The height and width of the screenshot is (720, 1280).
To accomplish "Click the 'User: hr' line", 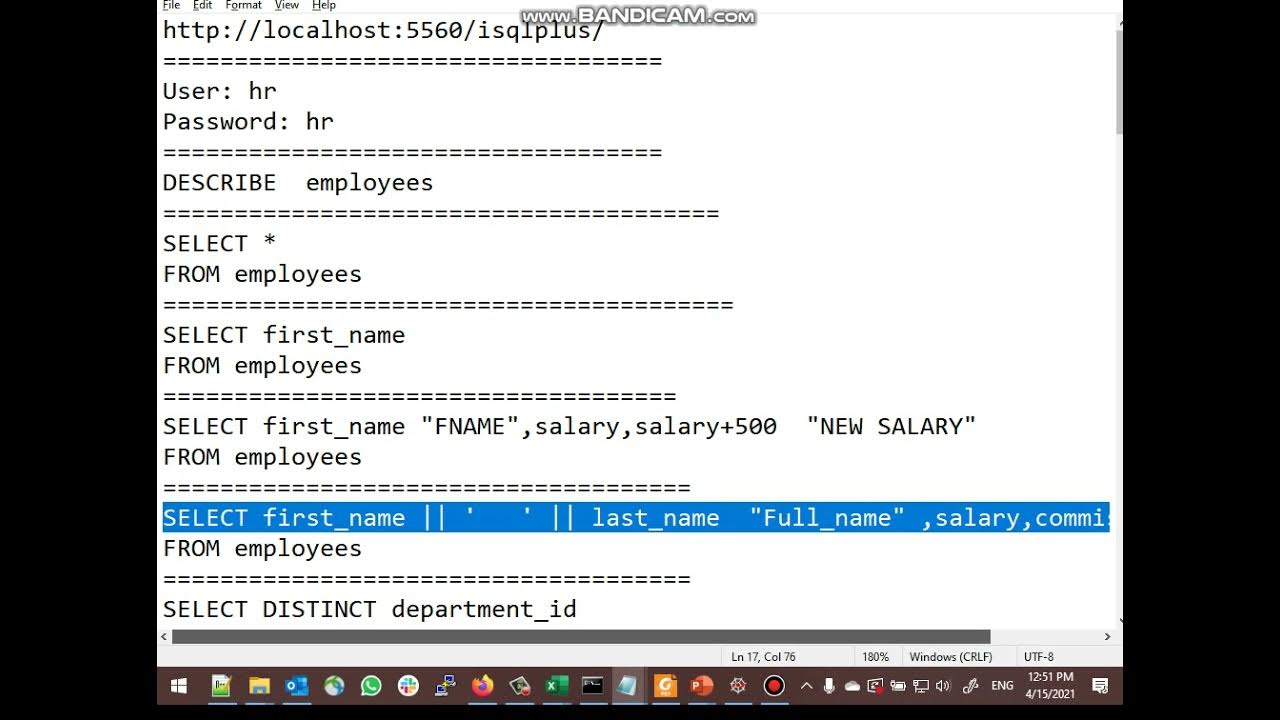I will pyautogui.click(x=220, y=91).
